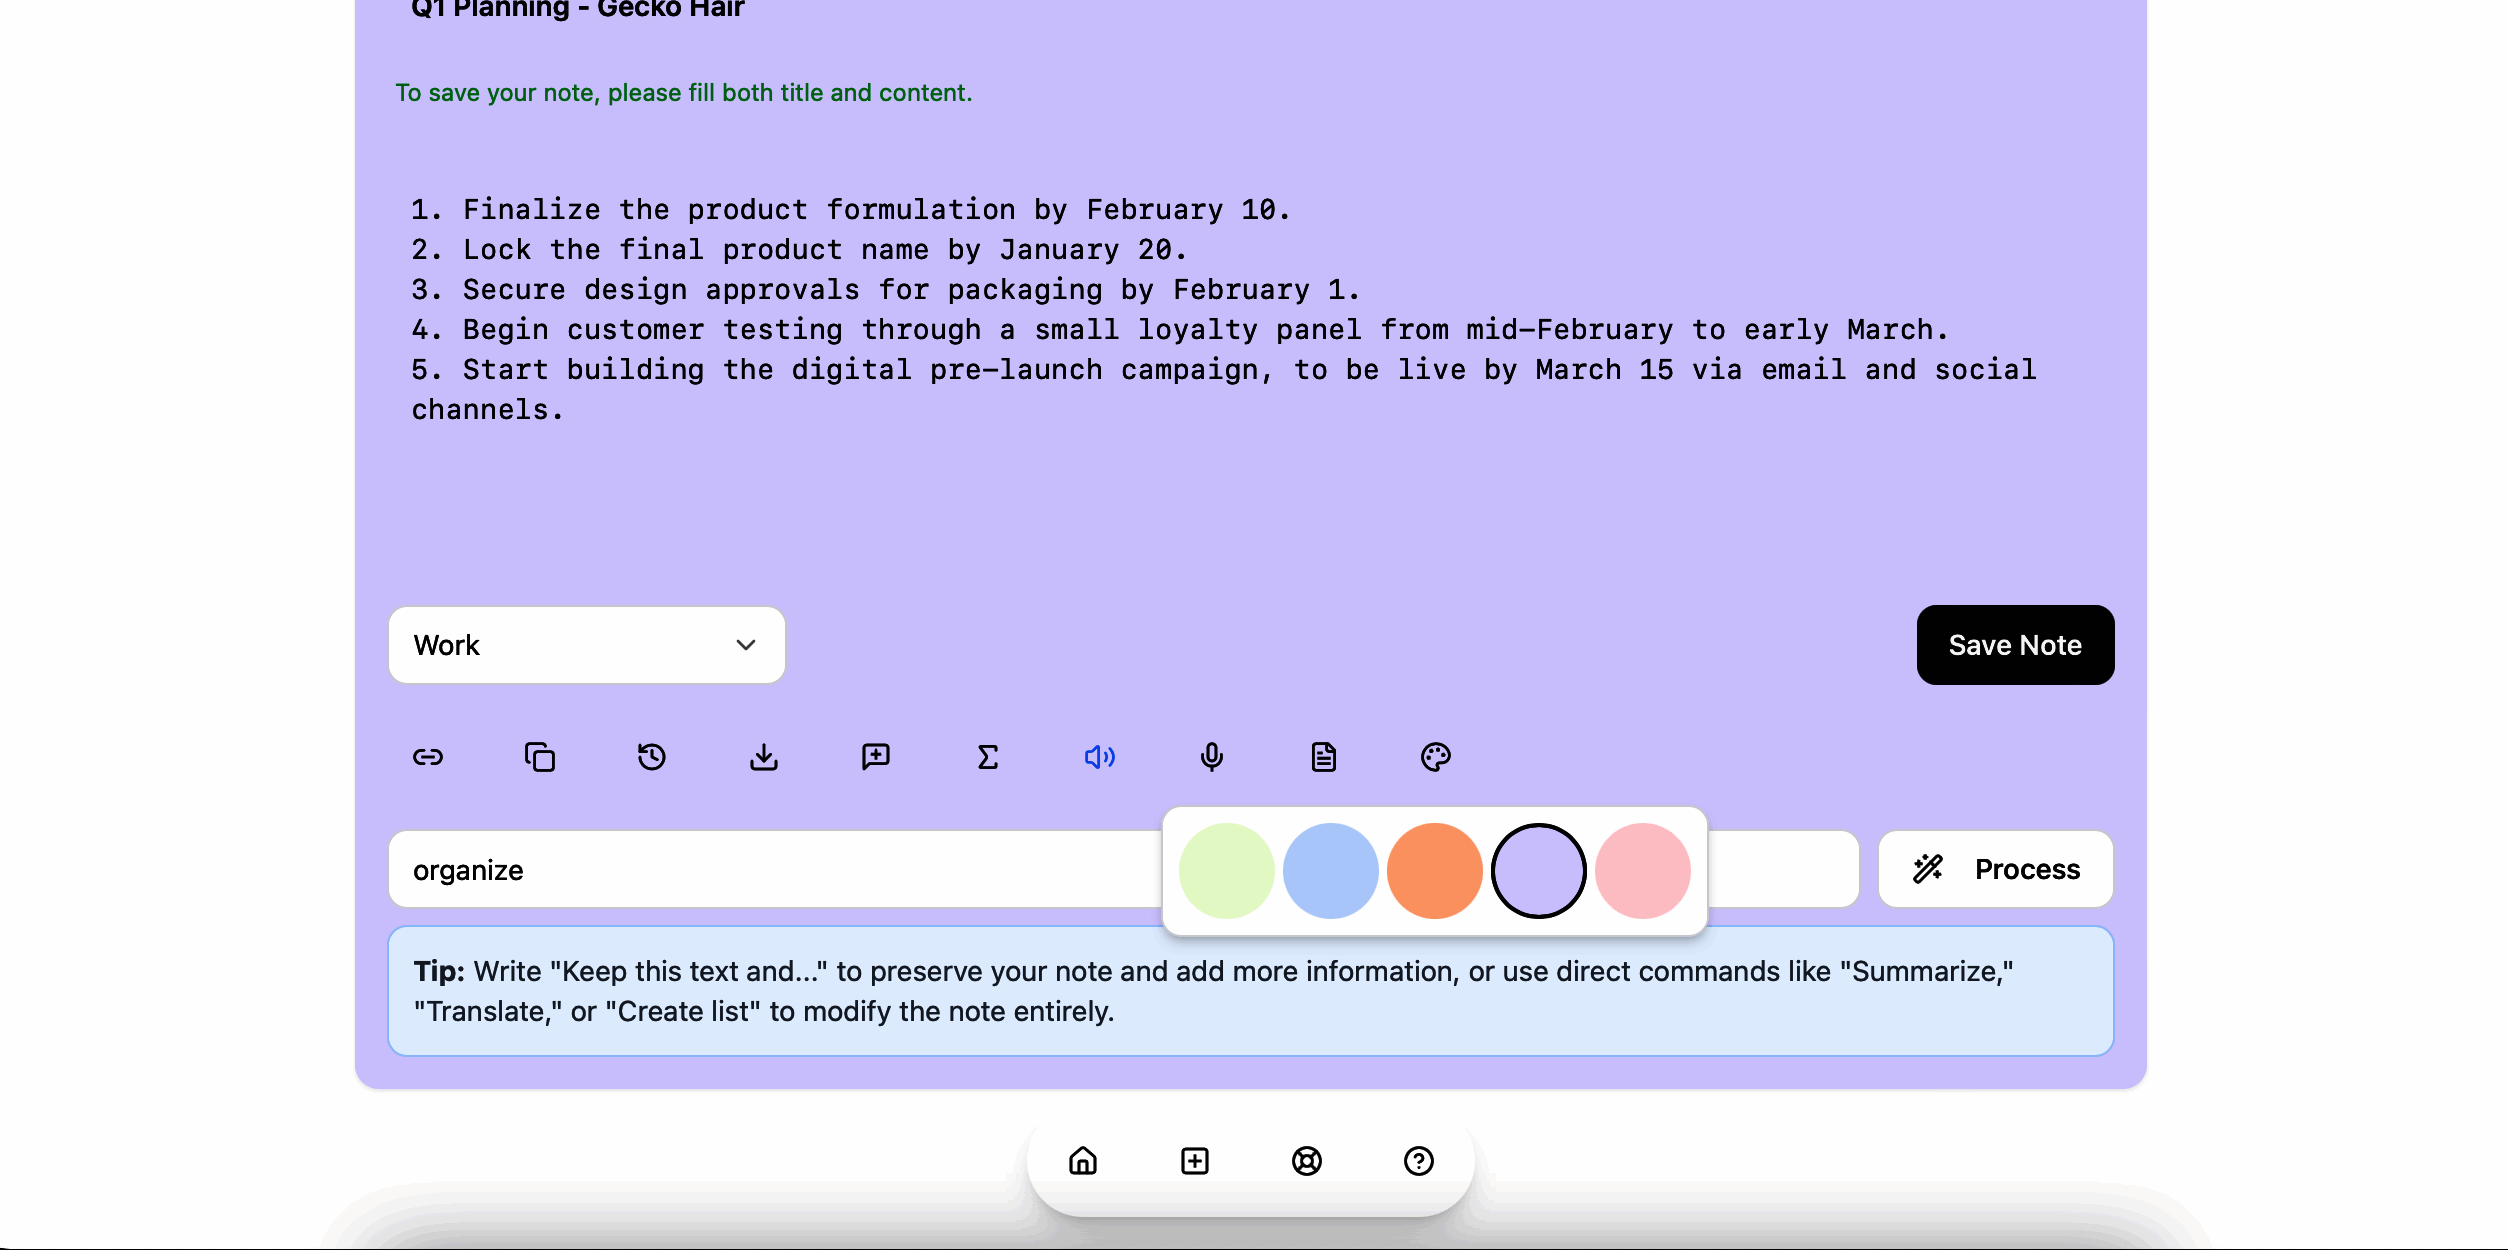This screenshot has width=2508, height=1250.
Task: Select the orange color swatch
Action: pyautogui.click(x=1435, y=871)
